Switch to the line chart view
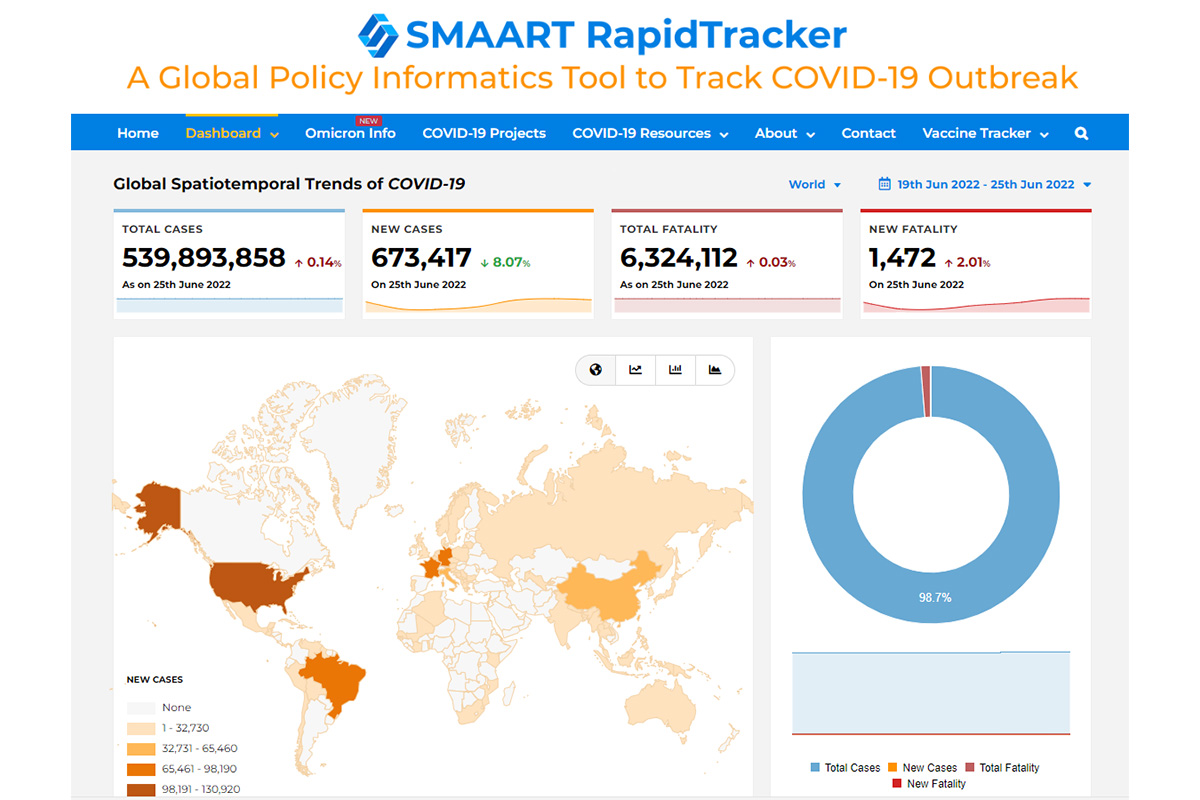The width and height of the screenshot is (1200, 800). 636,370
